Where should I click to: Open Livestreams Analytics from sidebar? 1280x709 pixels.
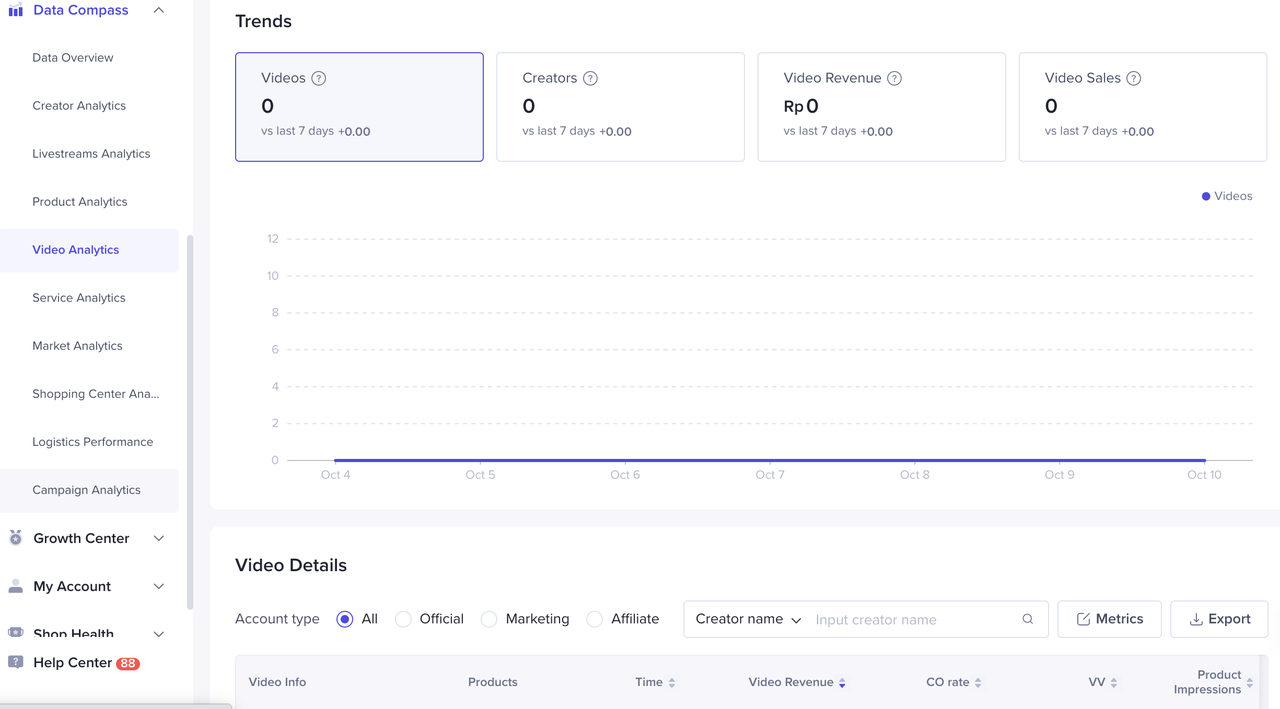[x=91, y=154]
